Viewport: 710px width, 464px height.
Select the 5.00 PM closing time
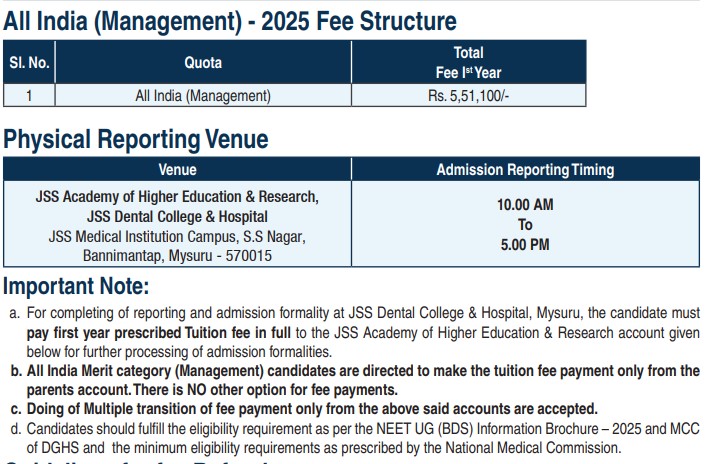click(525, 244)
